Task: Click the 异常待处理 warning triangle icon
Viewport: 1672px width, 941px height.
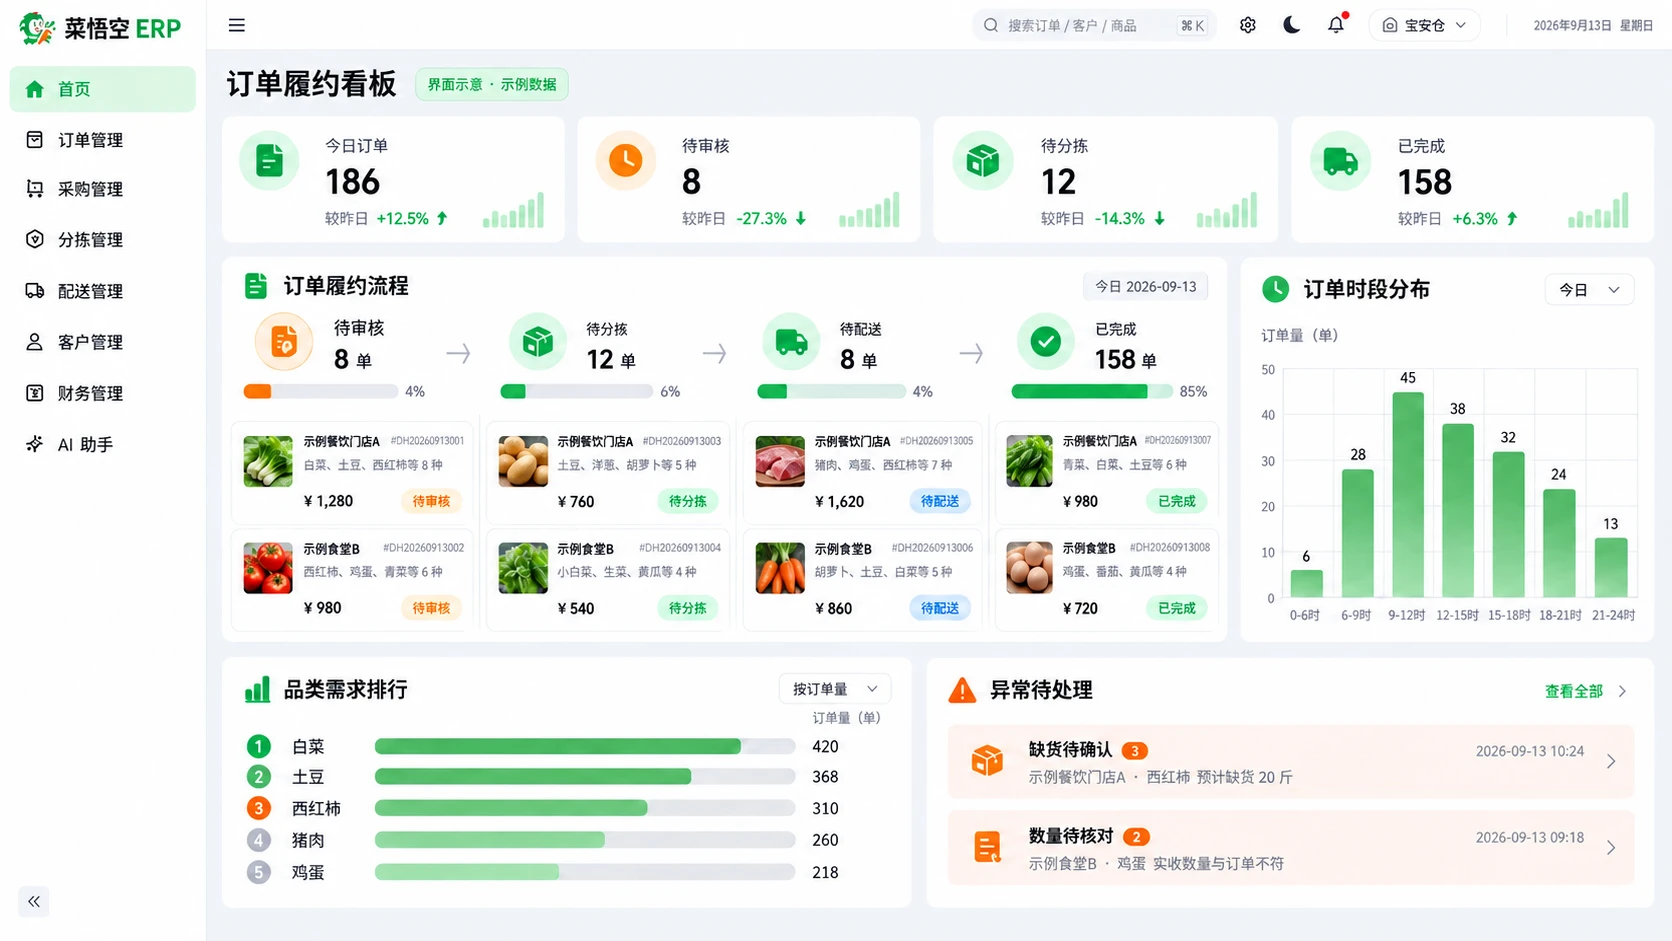Action: [x=962, y=690]
